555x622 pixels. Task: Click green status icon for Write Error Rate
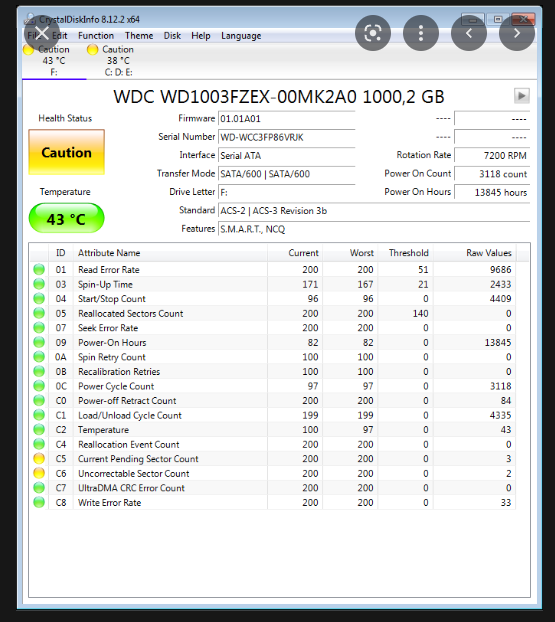[x=39, y=502]
